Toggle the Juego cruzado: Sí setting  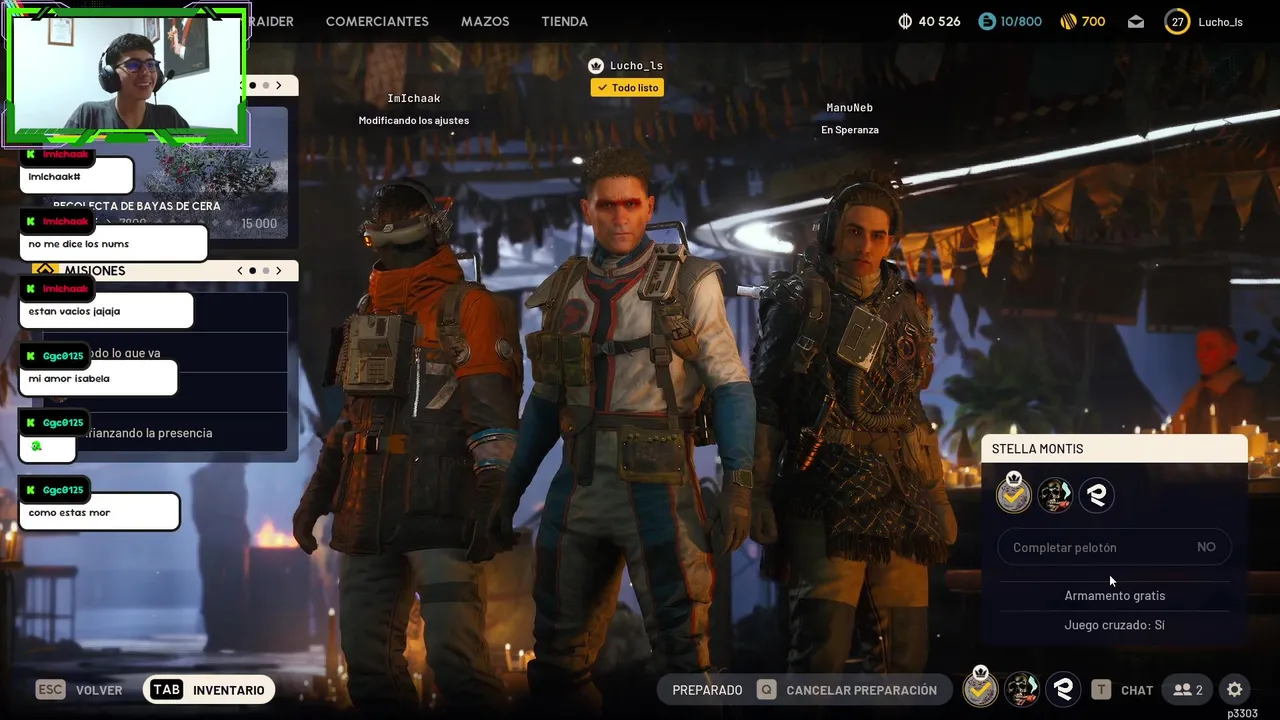(x=1114, y=625)
